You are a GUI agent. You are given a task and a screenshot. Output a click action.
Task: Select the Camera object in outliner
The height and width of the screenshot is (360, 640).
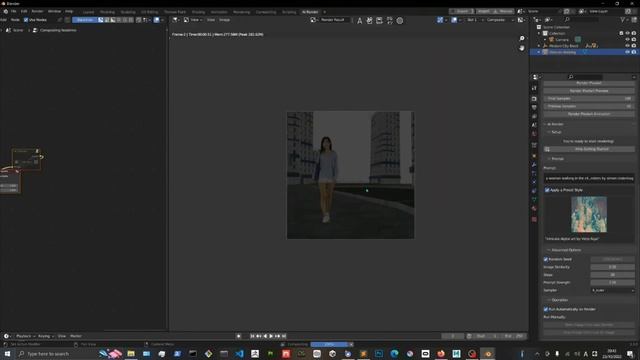562,40
